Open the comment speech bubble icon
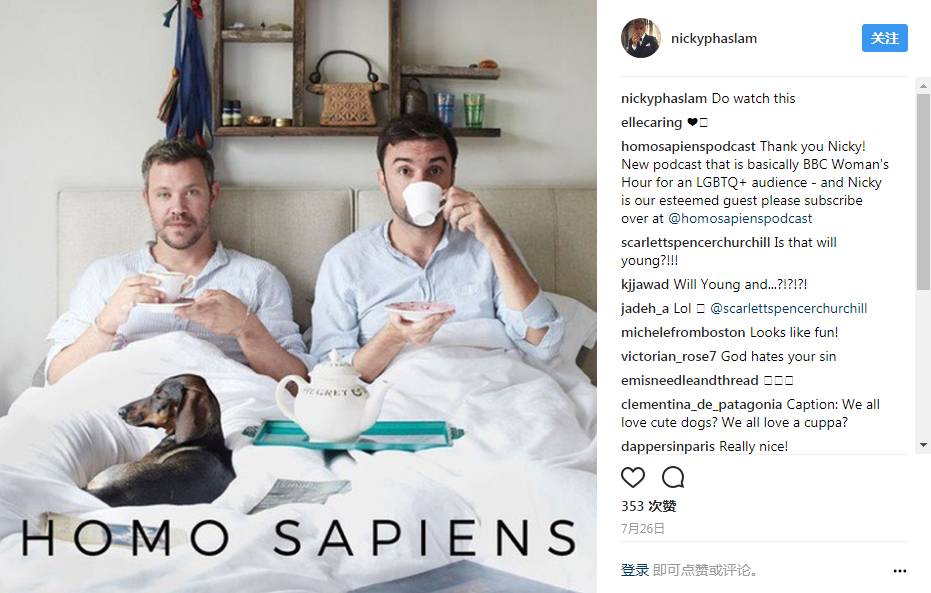Screen dimensions: 931x593 click(x=673, y=477)
